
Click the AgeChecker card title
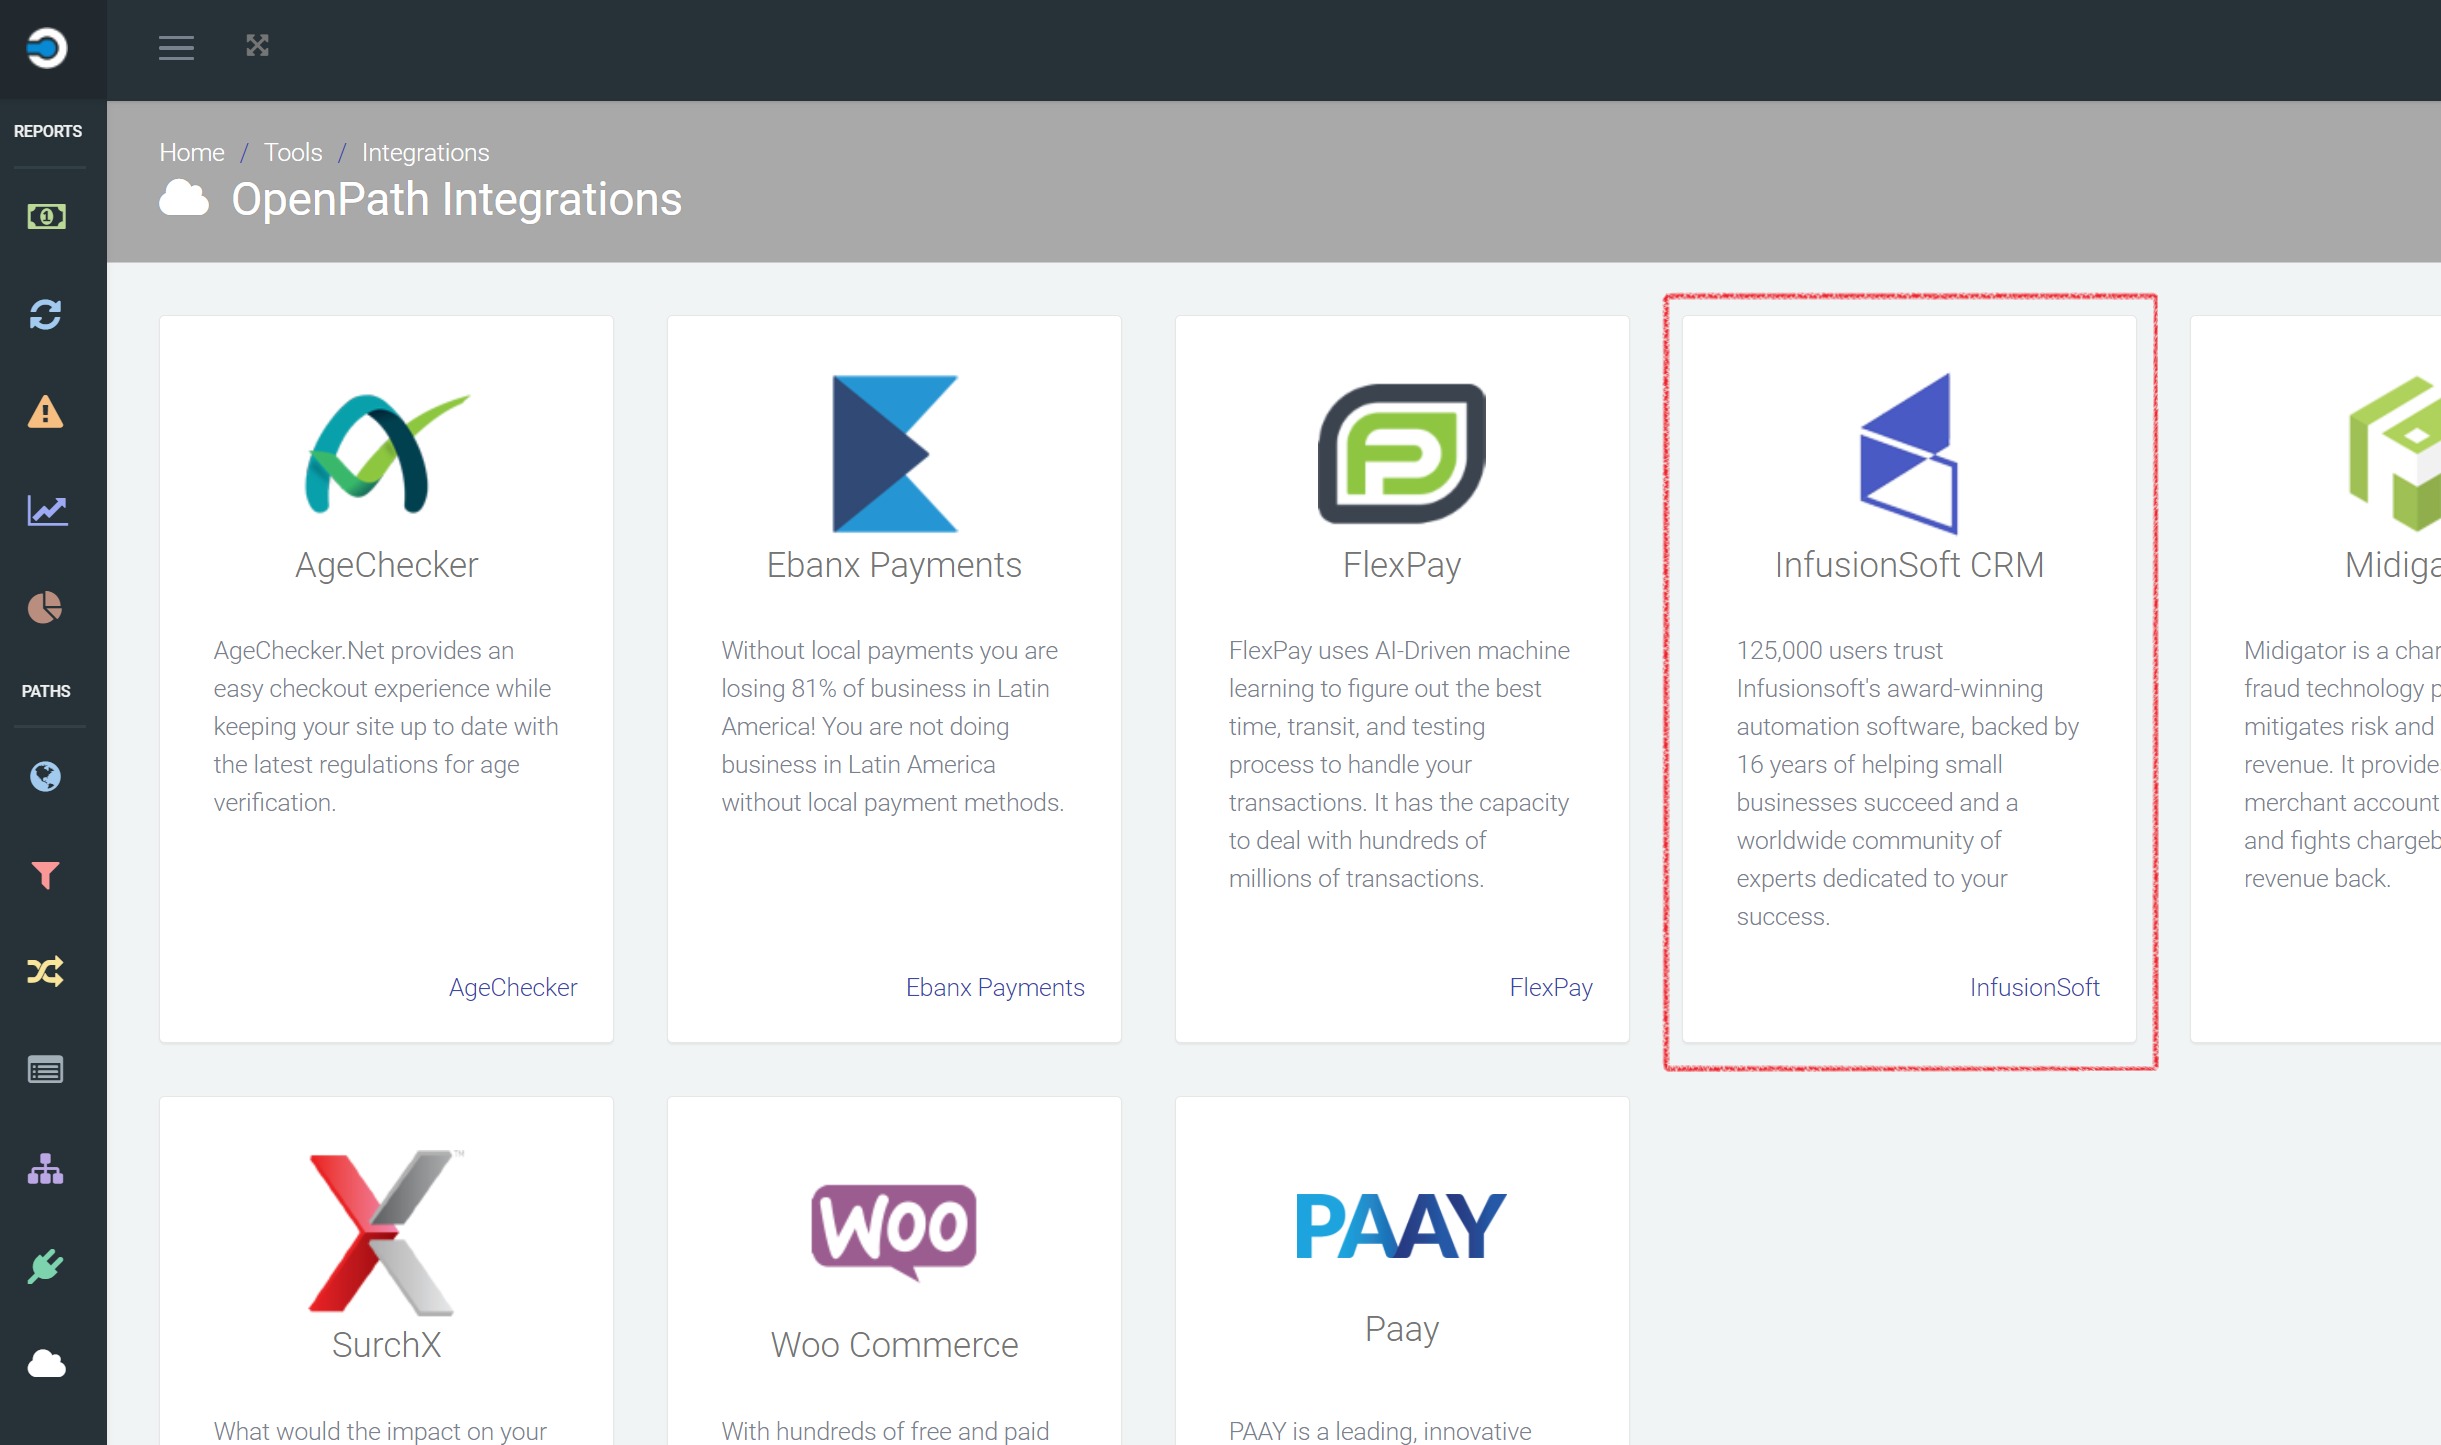pos(386,565)
